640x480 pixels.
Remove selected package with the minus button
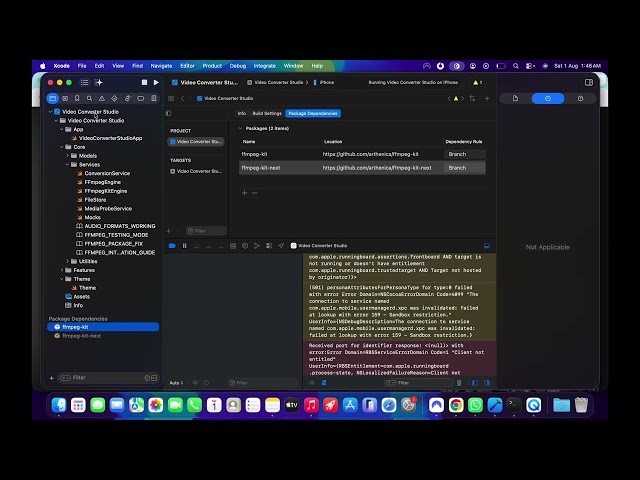click(255, 193)
